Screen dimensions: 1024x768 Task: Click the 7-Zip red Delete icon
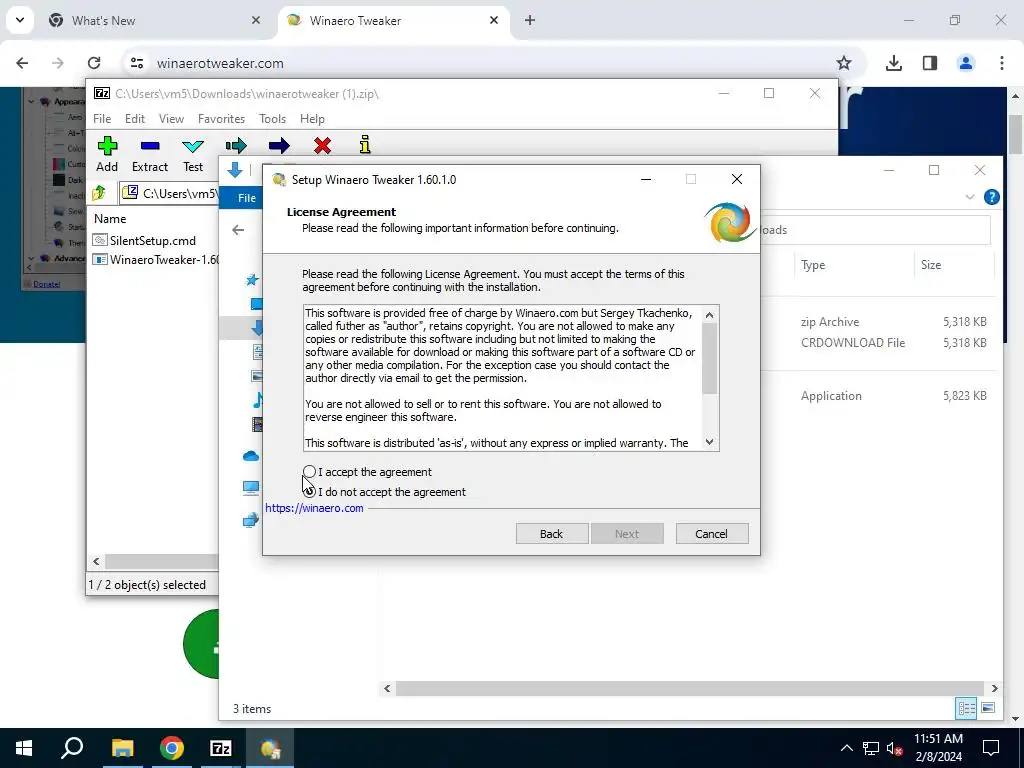click(322, 146)
